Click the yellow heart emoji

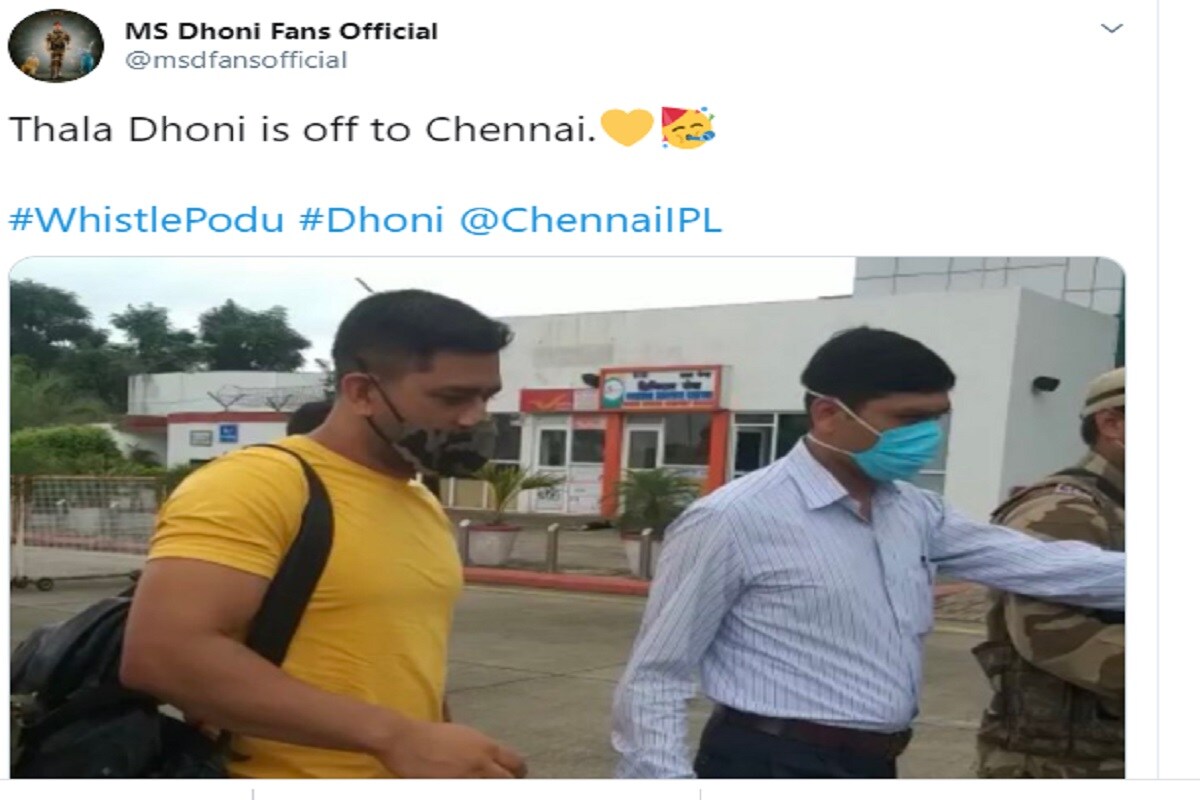pyautogui.click(x=627, y=128)
